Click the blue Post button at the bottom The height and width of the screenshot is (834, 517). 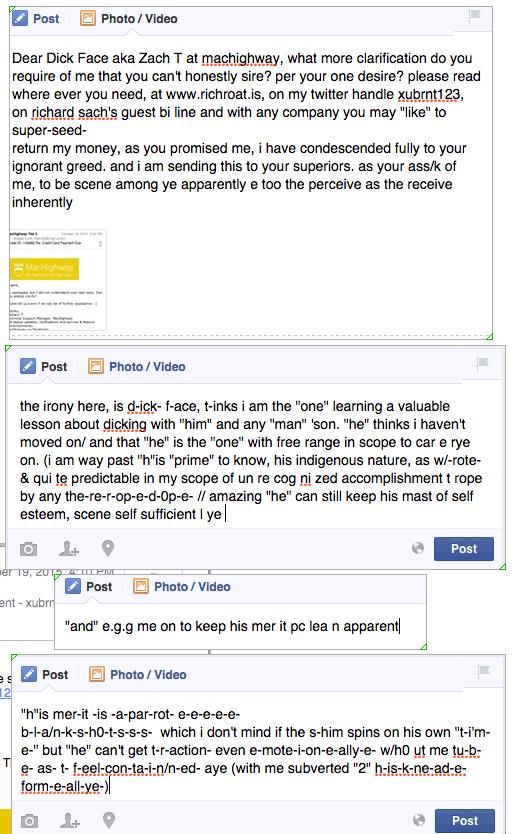pos(465,821)
